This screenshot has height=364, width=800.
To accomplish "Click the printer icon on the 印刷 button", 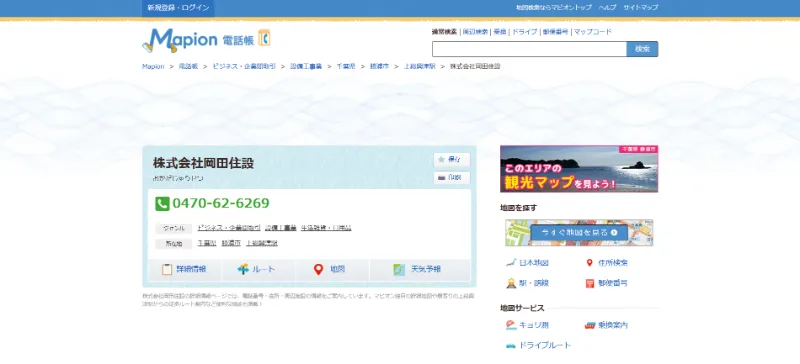I will coord(441,178).
